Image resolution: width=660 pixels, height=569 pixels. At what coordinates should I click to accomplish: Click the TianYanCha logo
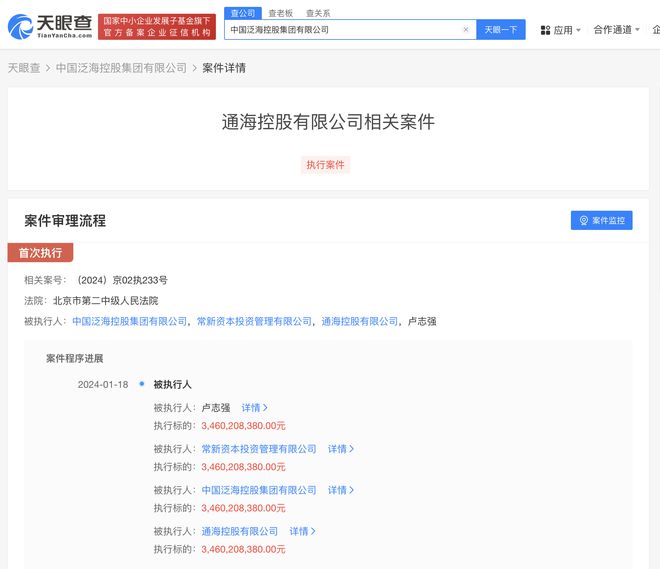[50, 26]
